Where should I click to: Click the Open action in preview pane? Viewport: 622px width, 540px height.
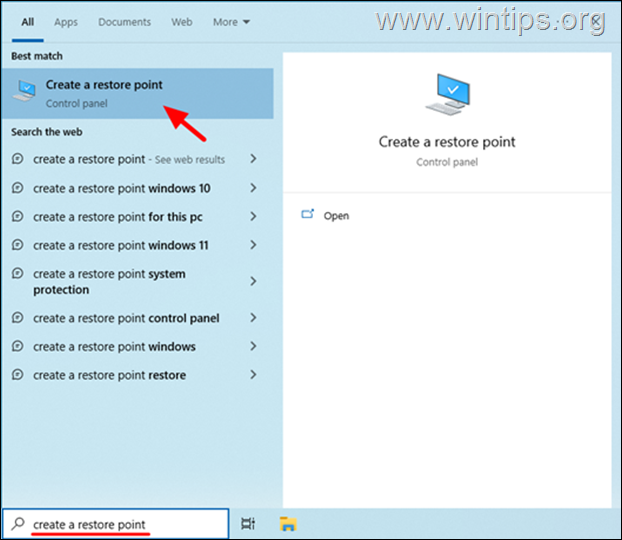coord(336,216)
